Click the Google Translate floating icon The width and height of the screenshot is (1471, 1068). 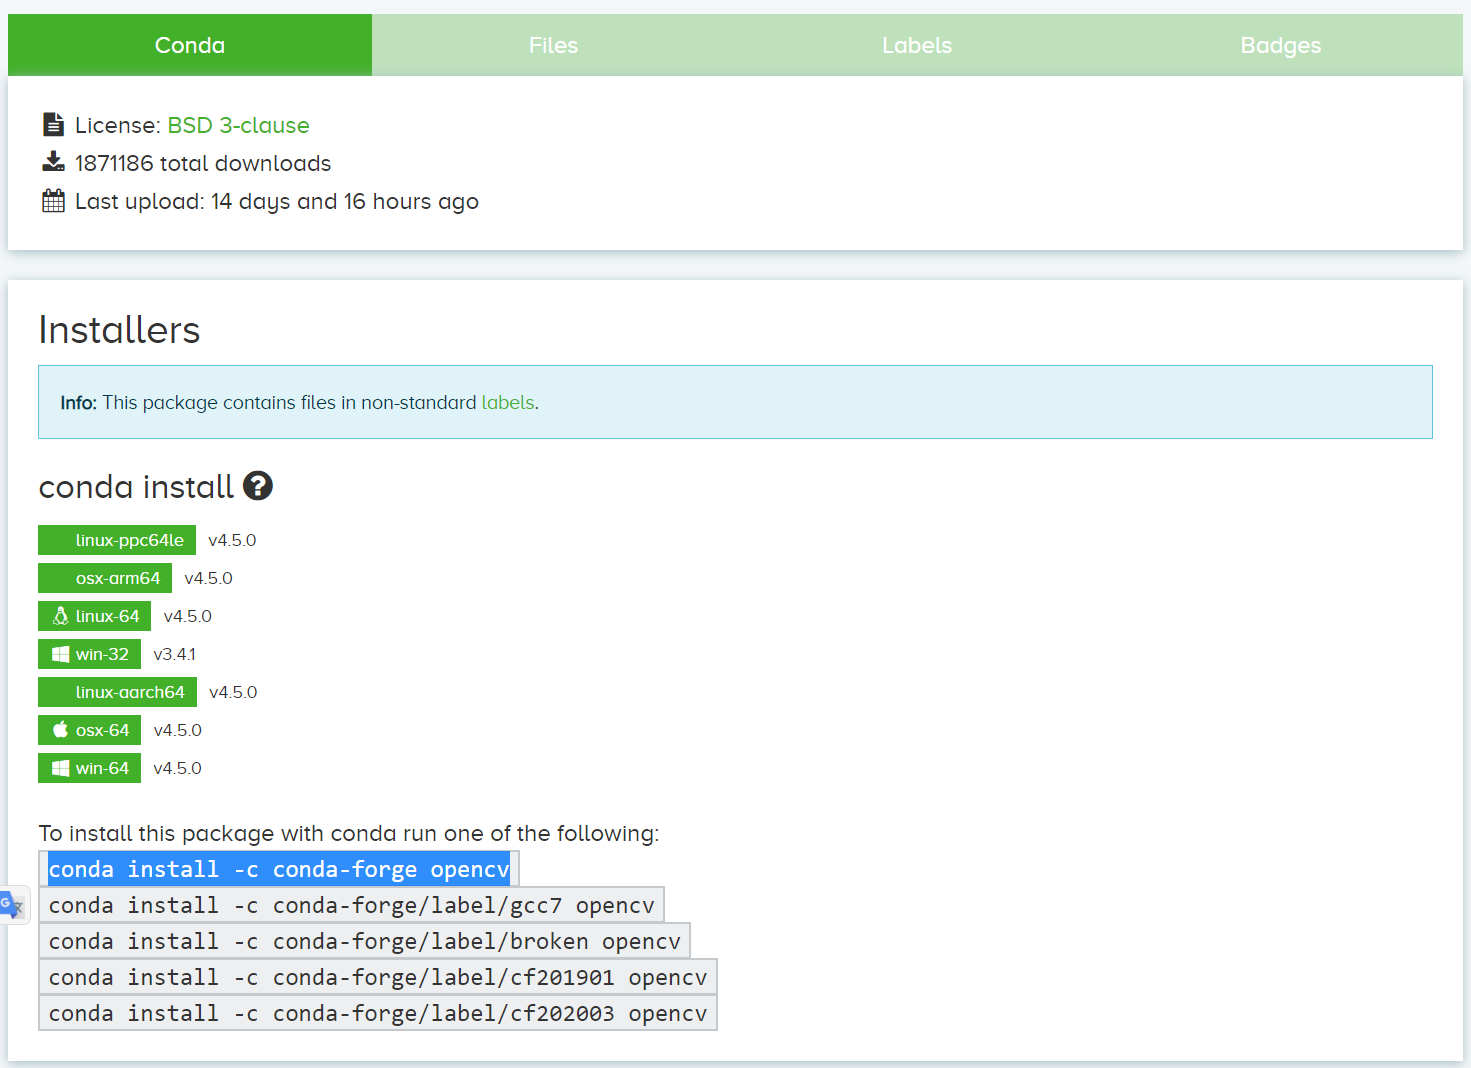pos(12,905)
